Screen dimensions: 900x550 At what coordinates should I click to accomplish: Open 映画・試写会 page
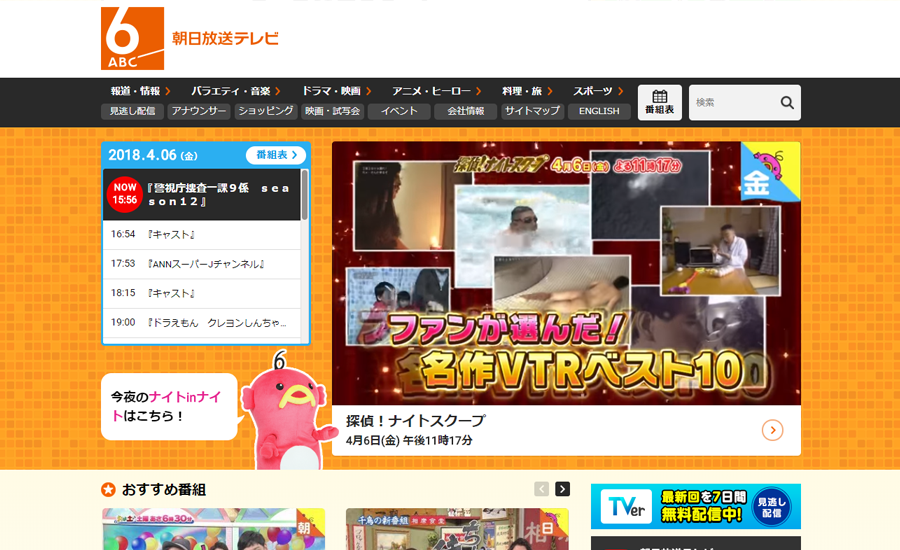[x=332, y=111]
